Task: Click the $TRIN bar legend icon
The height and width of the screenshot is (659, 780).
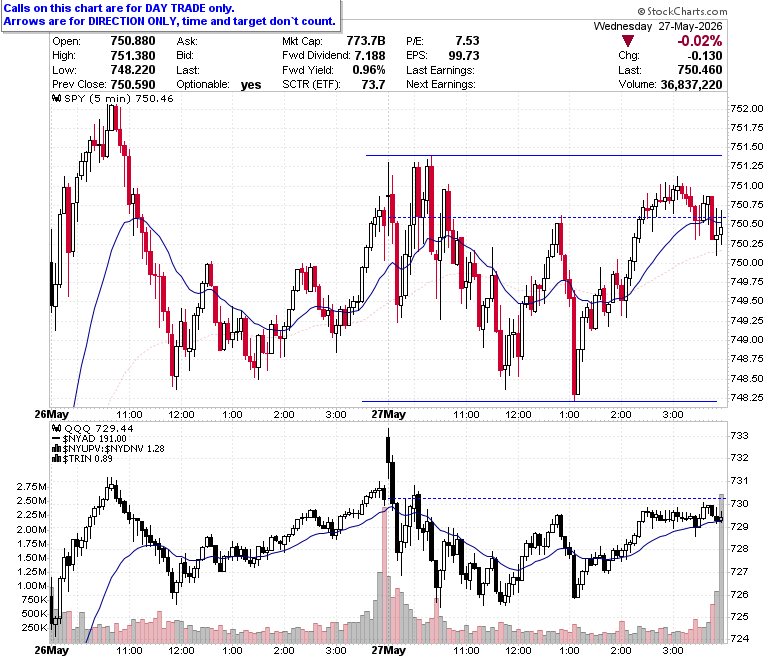Action: 57,459
